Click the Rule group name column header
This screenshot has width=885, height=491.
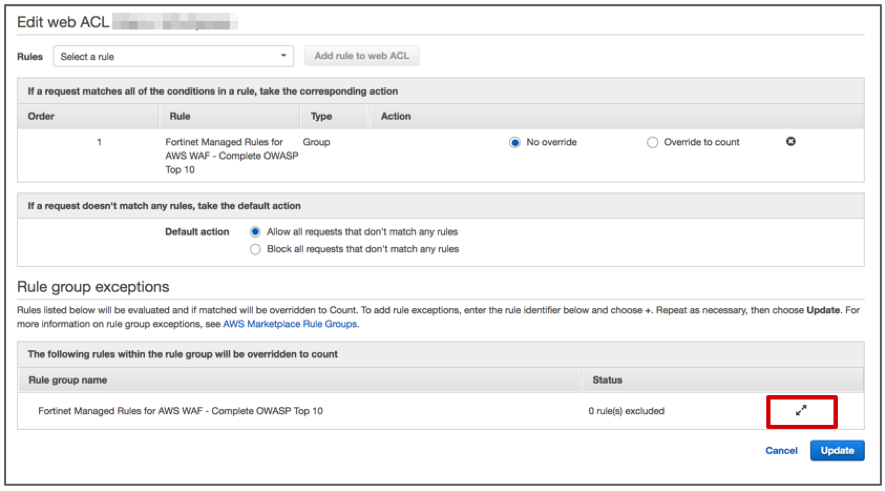[67, 380]
